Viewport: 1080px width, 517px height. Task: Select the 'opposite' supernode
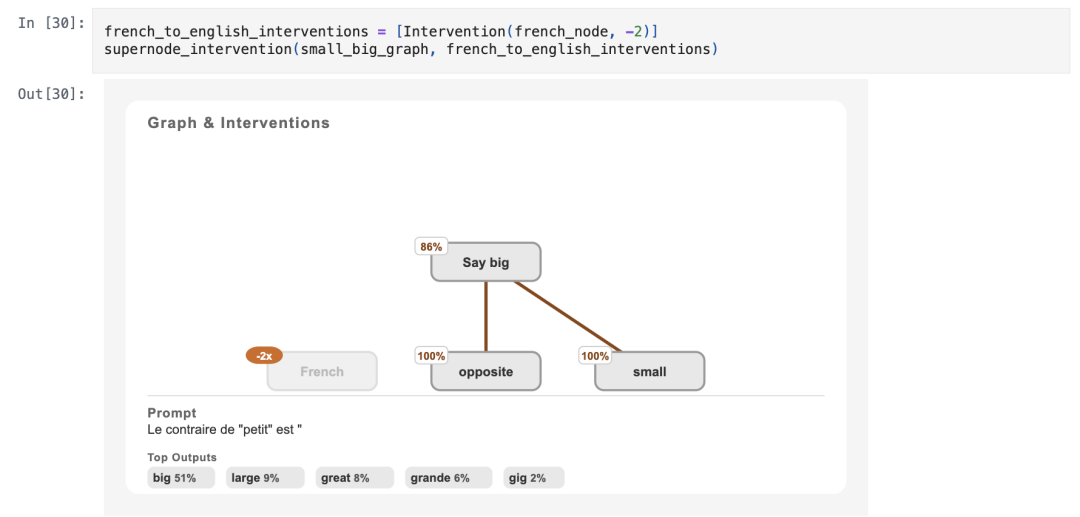point(486,372)
